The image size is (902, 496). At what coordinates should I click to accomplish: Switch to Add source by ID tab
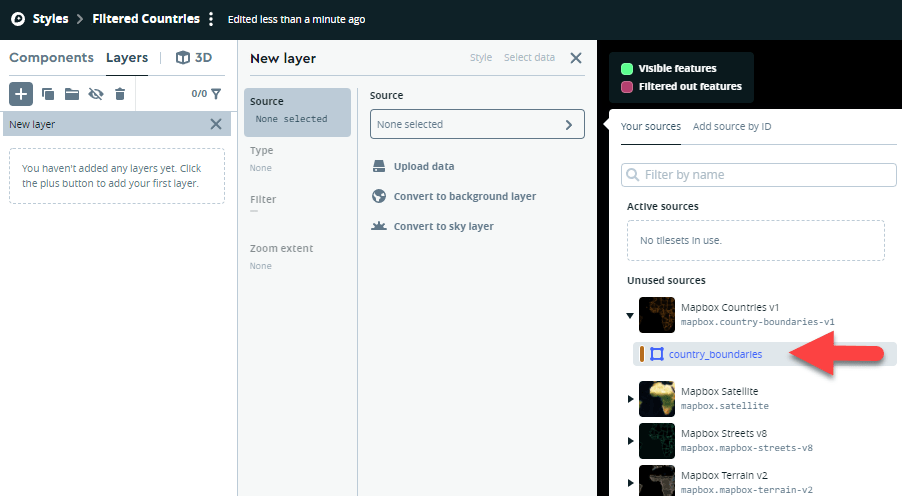[732, 127]
